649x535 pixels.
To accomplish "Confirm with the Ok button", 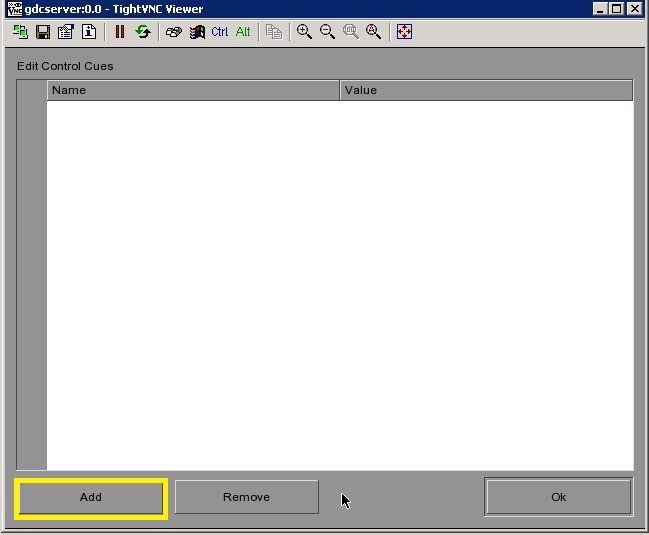I will point(558,497).
